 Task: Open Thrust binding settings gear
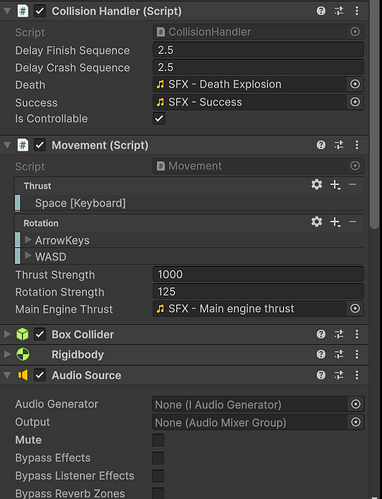(x=317, y=185)
